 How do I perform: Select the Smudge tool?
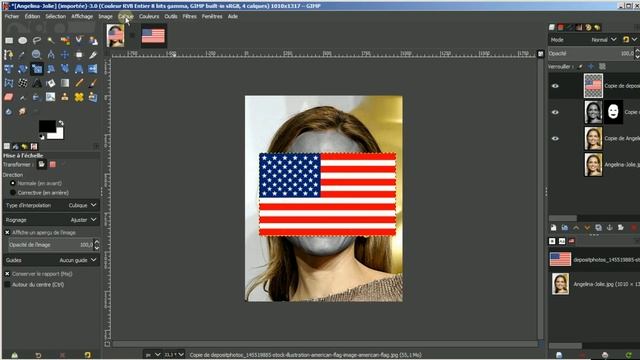[x=22, y=111]
